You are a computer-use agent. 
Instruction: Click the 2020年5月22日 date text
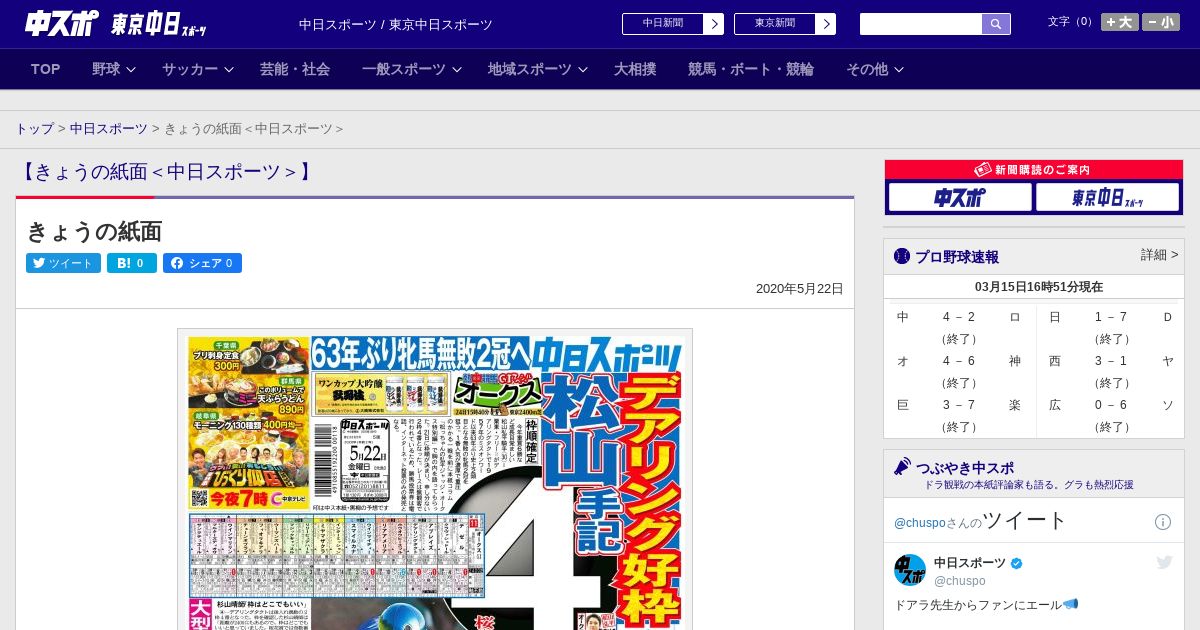pos(800,289)
